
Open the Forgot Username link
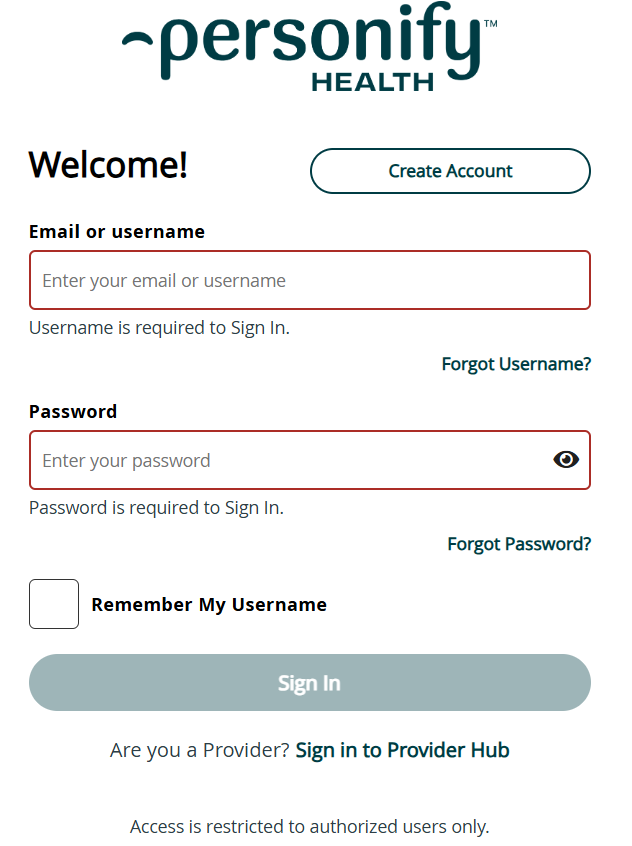click(x=516, y=364)
